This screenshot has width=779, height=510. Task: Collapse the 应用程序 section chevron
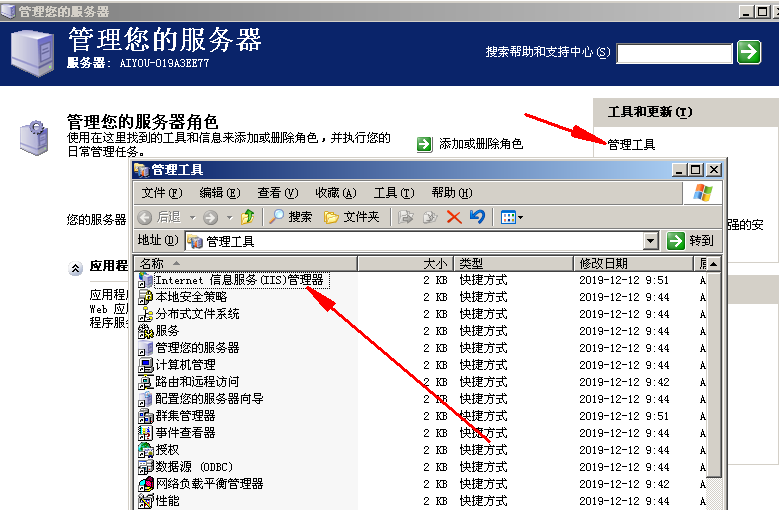click(x=75, y=269)
